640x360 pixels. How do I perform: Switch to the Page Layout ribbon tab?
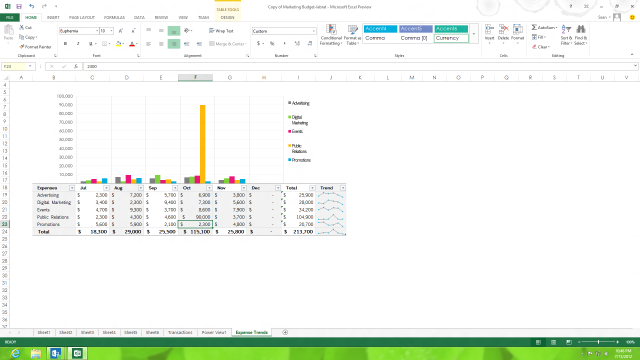click(82, 18)
